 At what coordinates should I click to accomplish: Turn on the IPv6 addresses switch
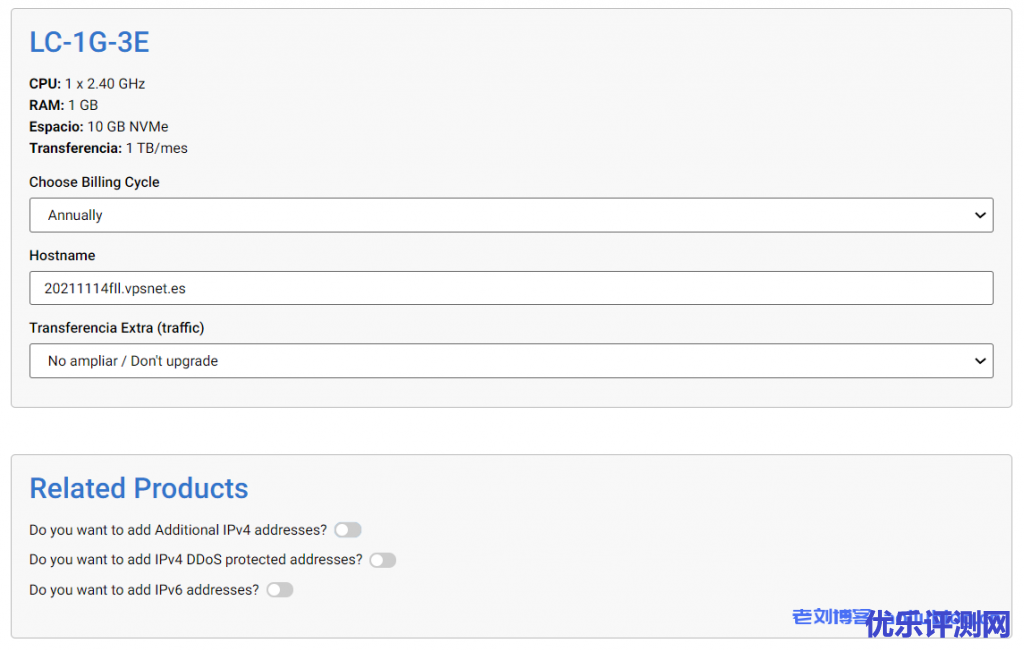tap(280, 590)
